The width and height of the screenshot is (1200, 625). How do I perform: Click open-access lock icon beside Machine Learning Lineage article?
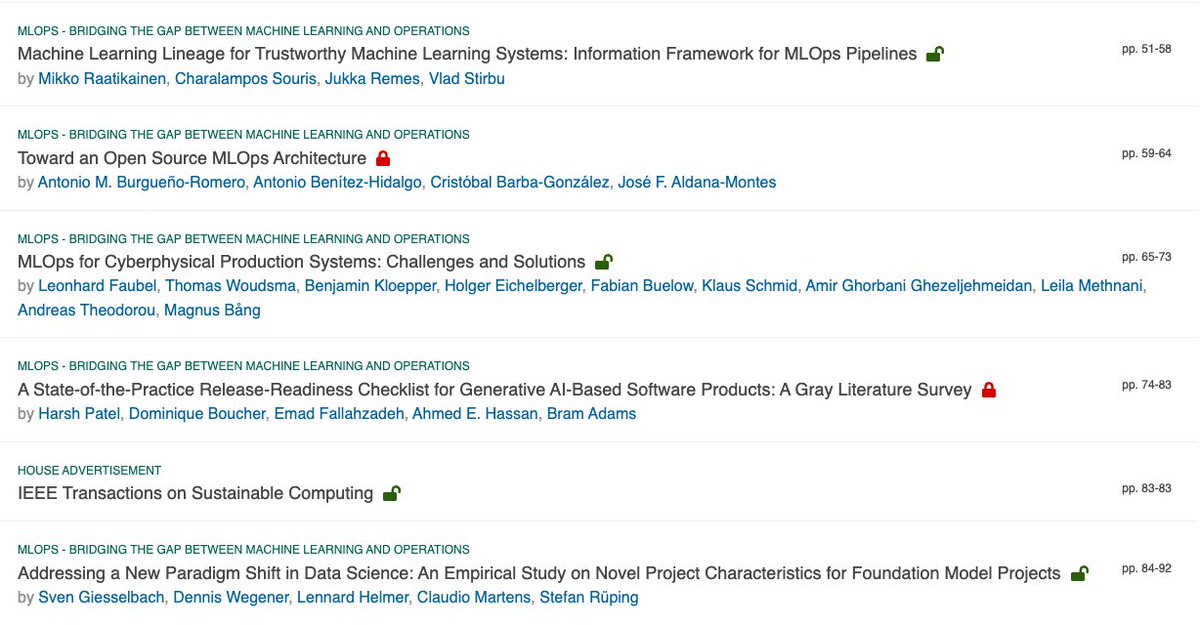point(934,54)
